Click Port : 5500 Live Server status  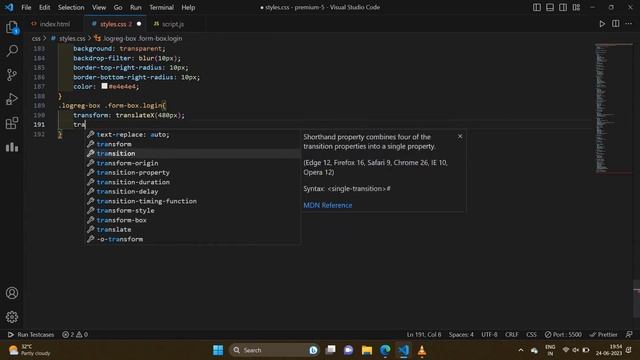[x=563, y=334]
